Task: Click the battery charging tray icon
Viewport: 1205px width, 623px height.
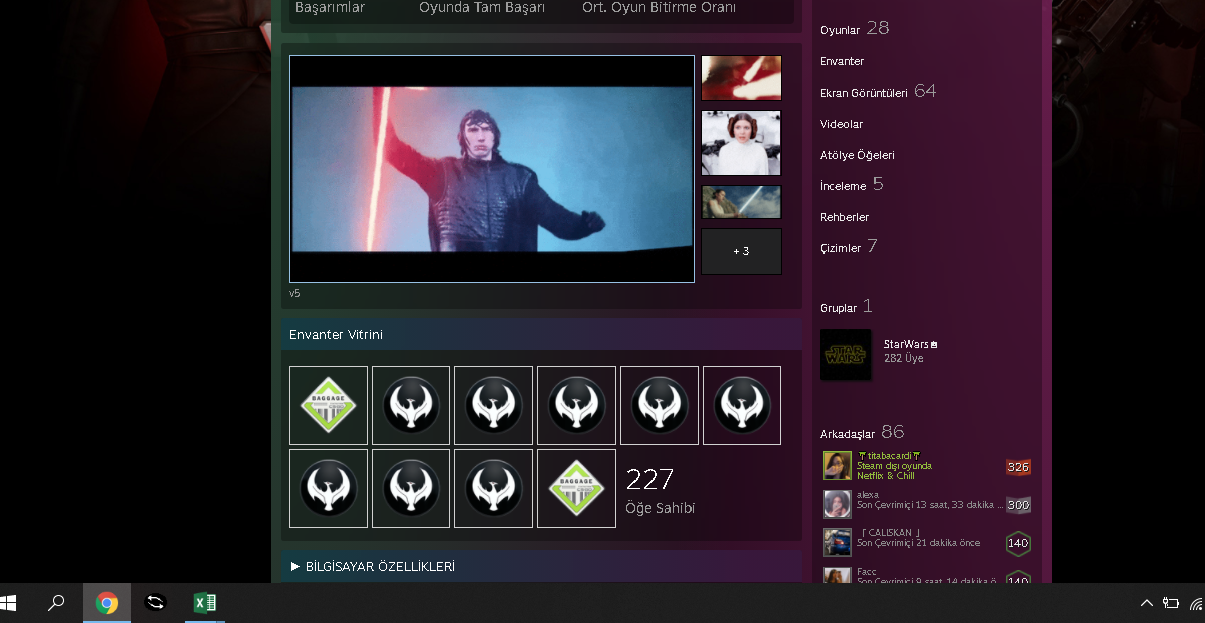Action: [1171, 603]
